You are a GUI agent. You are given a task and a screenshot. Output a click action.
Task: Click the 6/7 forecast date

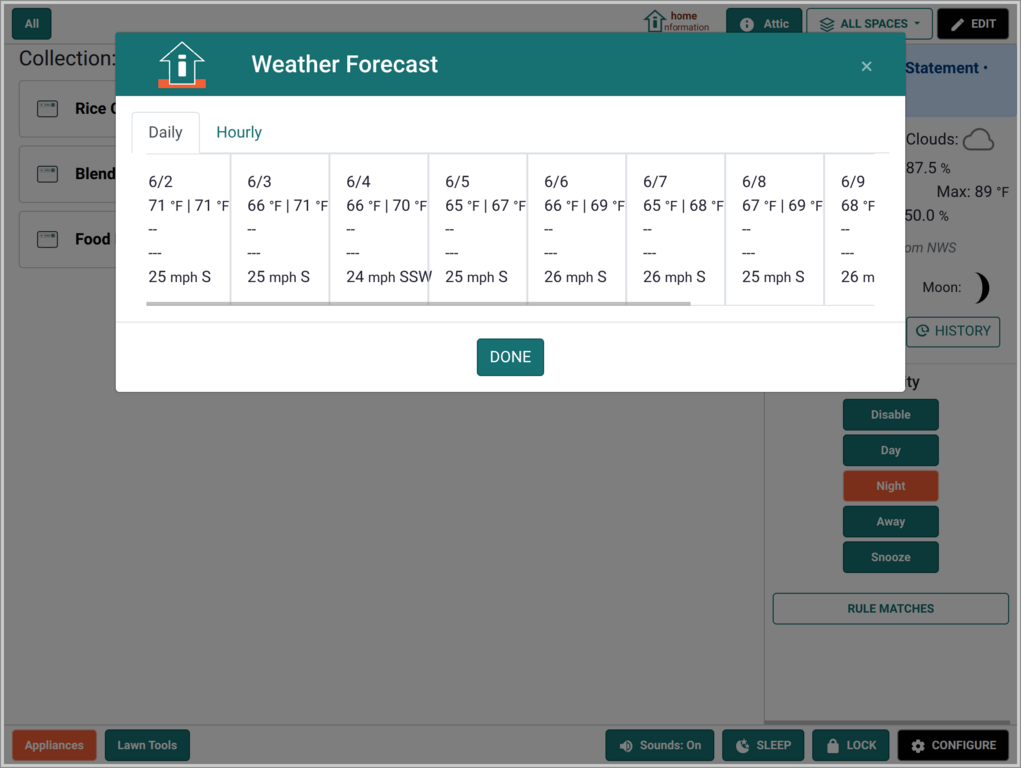pyautogui.click(x=655, y=182)
